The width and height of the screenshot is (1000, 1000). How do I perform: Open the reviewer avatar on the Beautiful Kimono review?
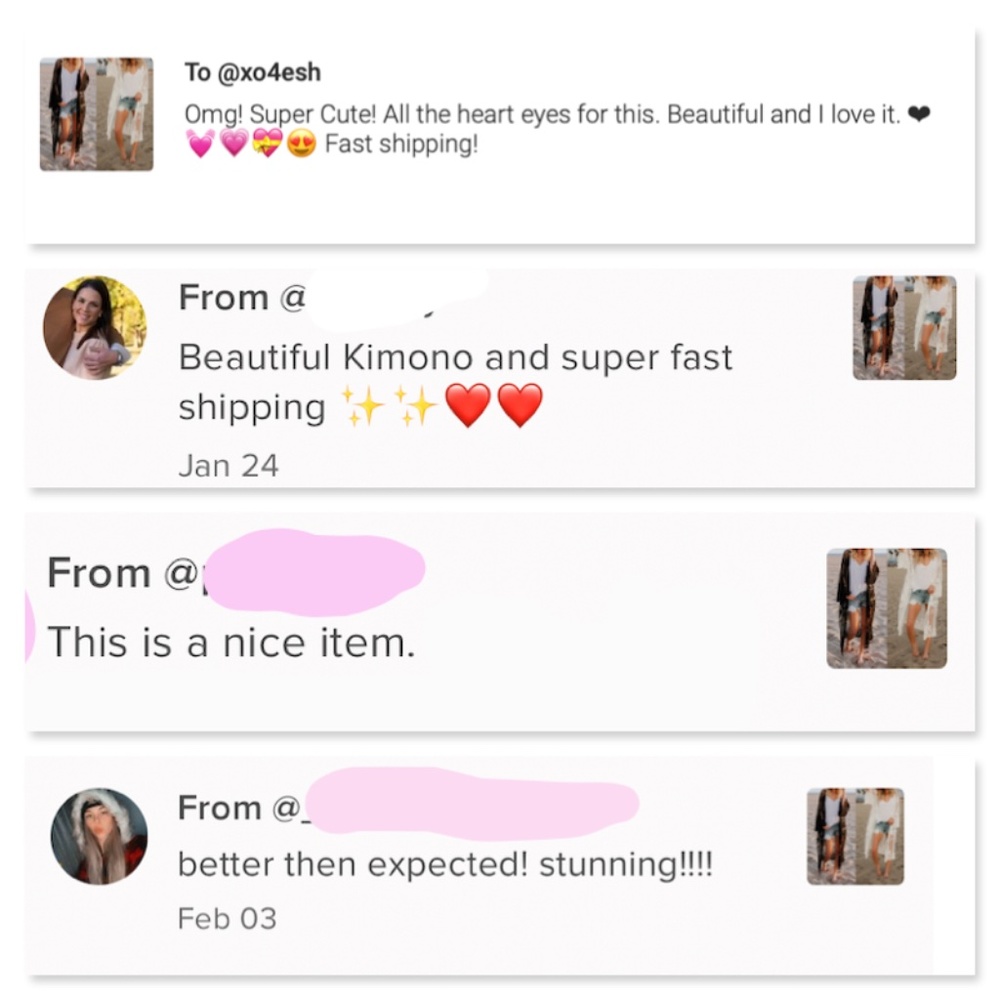[x=94, y=327]
